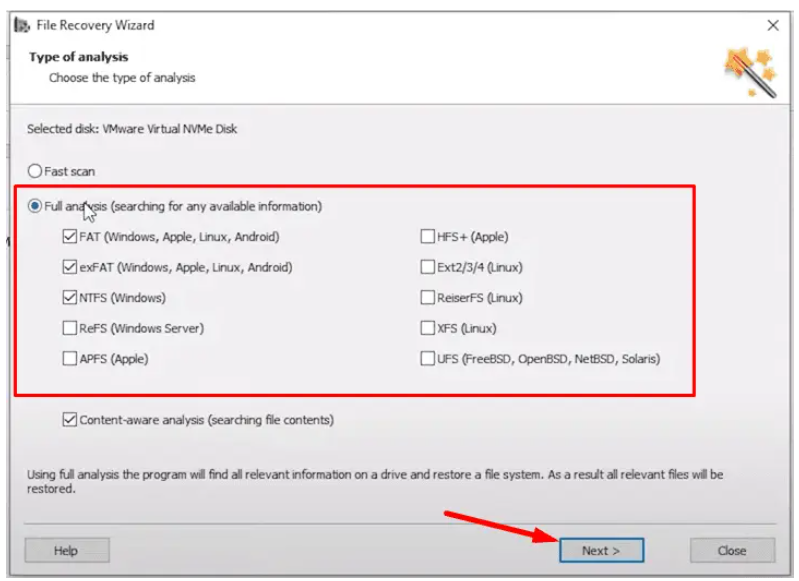Select the Full analysis radio button

coord(35,206)
